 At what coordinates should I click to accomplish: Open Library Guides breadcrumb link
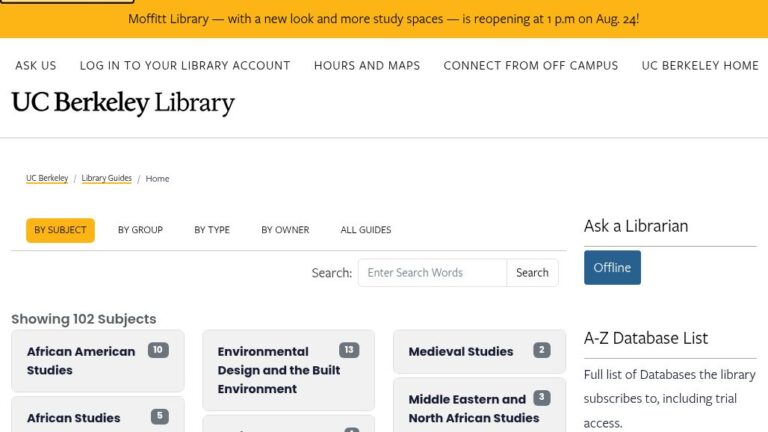[107, 178]
